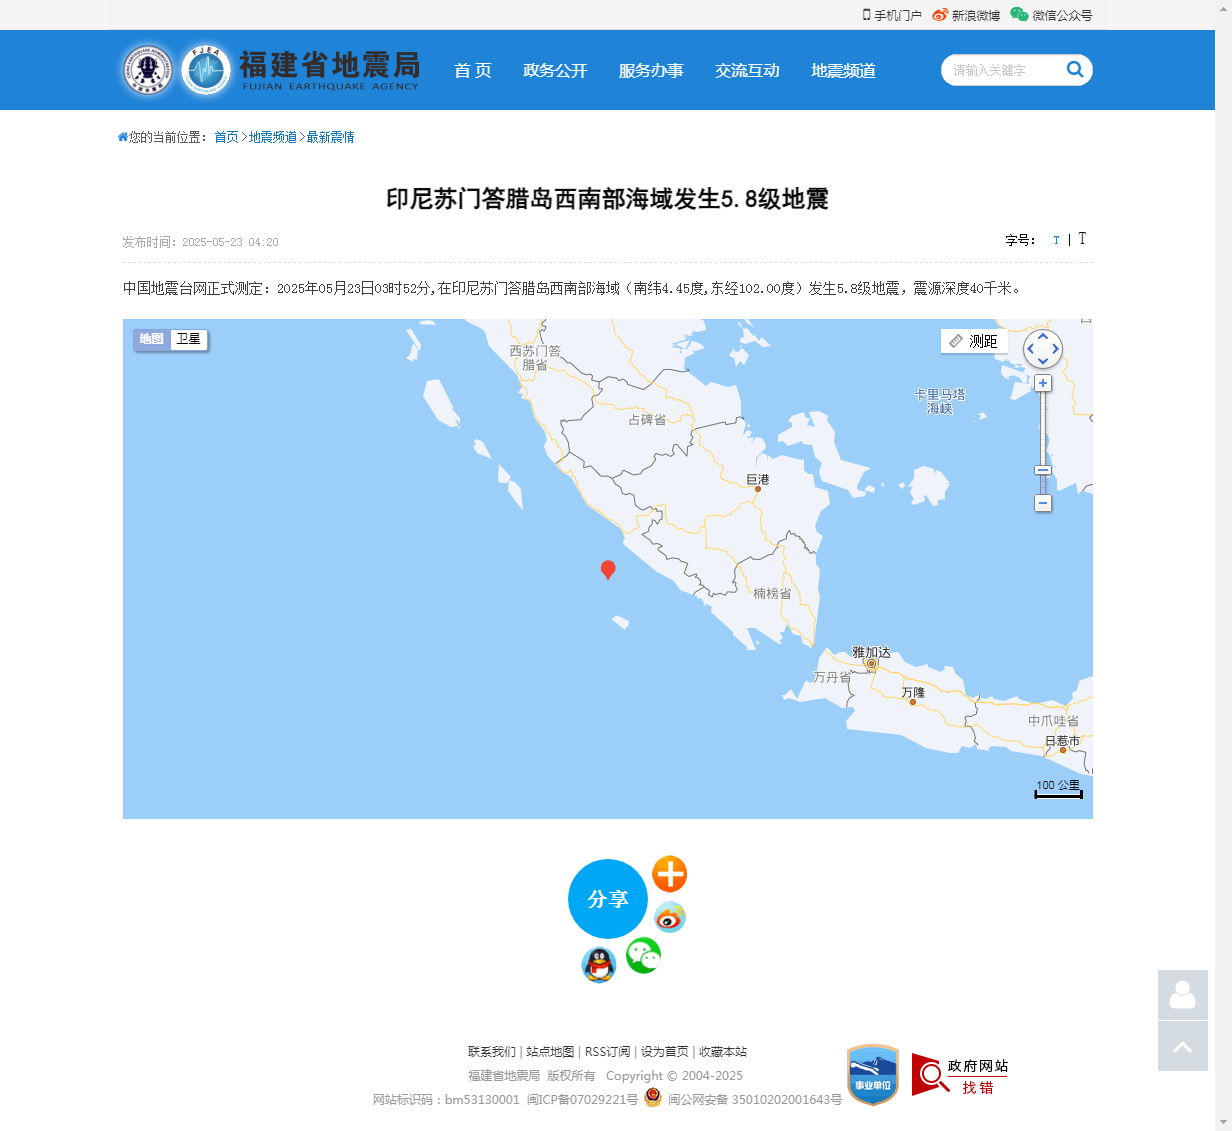Click the orange plus share icon

pyautogui.click(x=669, y=874)
